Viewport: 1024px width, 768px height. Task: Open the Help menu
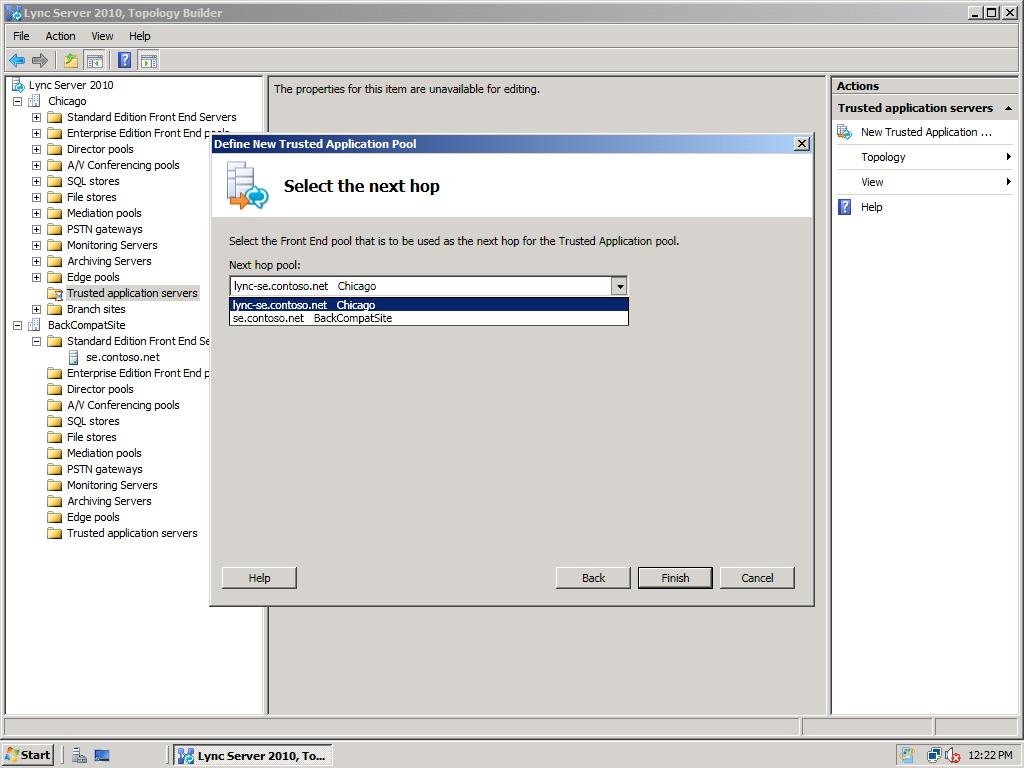[140, 36]
